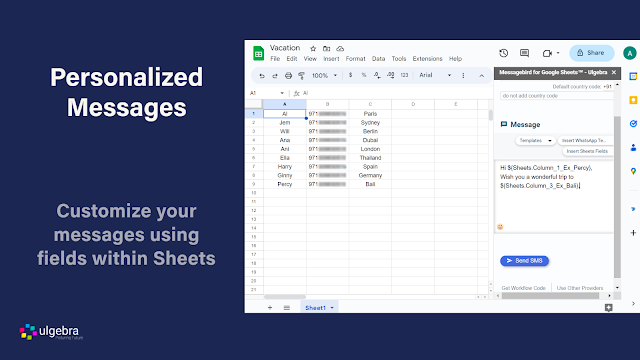Click the Explore icon at bottom right

click(609, 308)
